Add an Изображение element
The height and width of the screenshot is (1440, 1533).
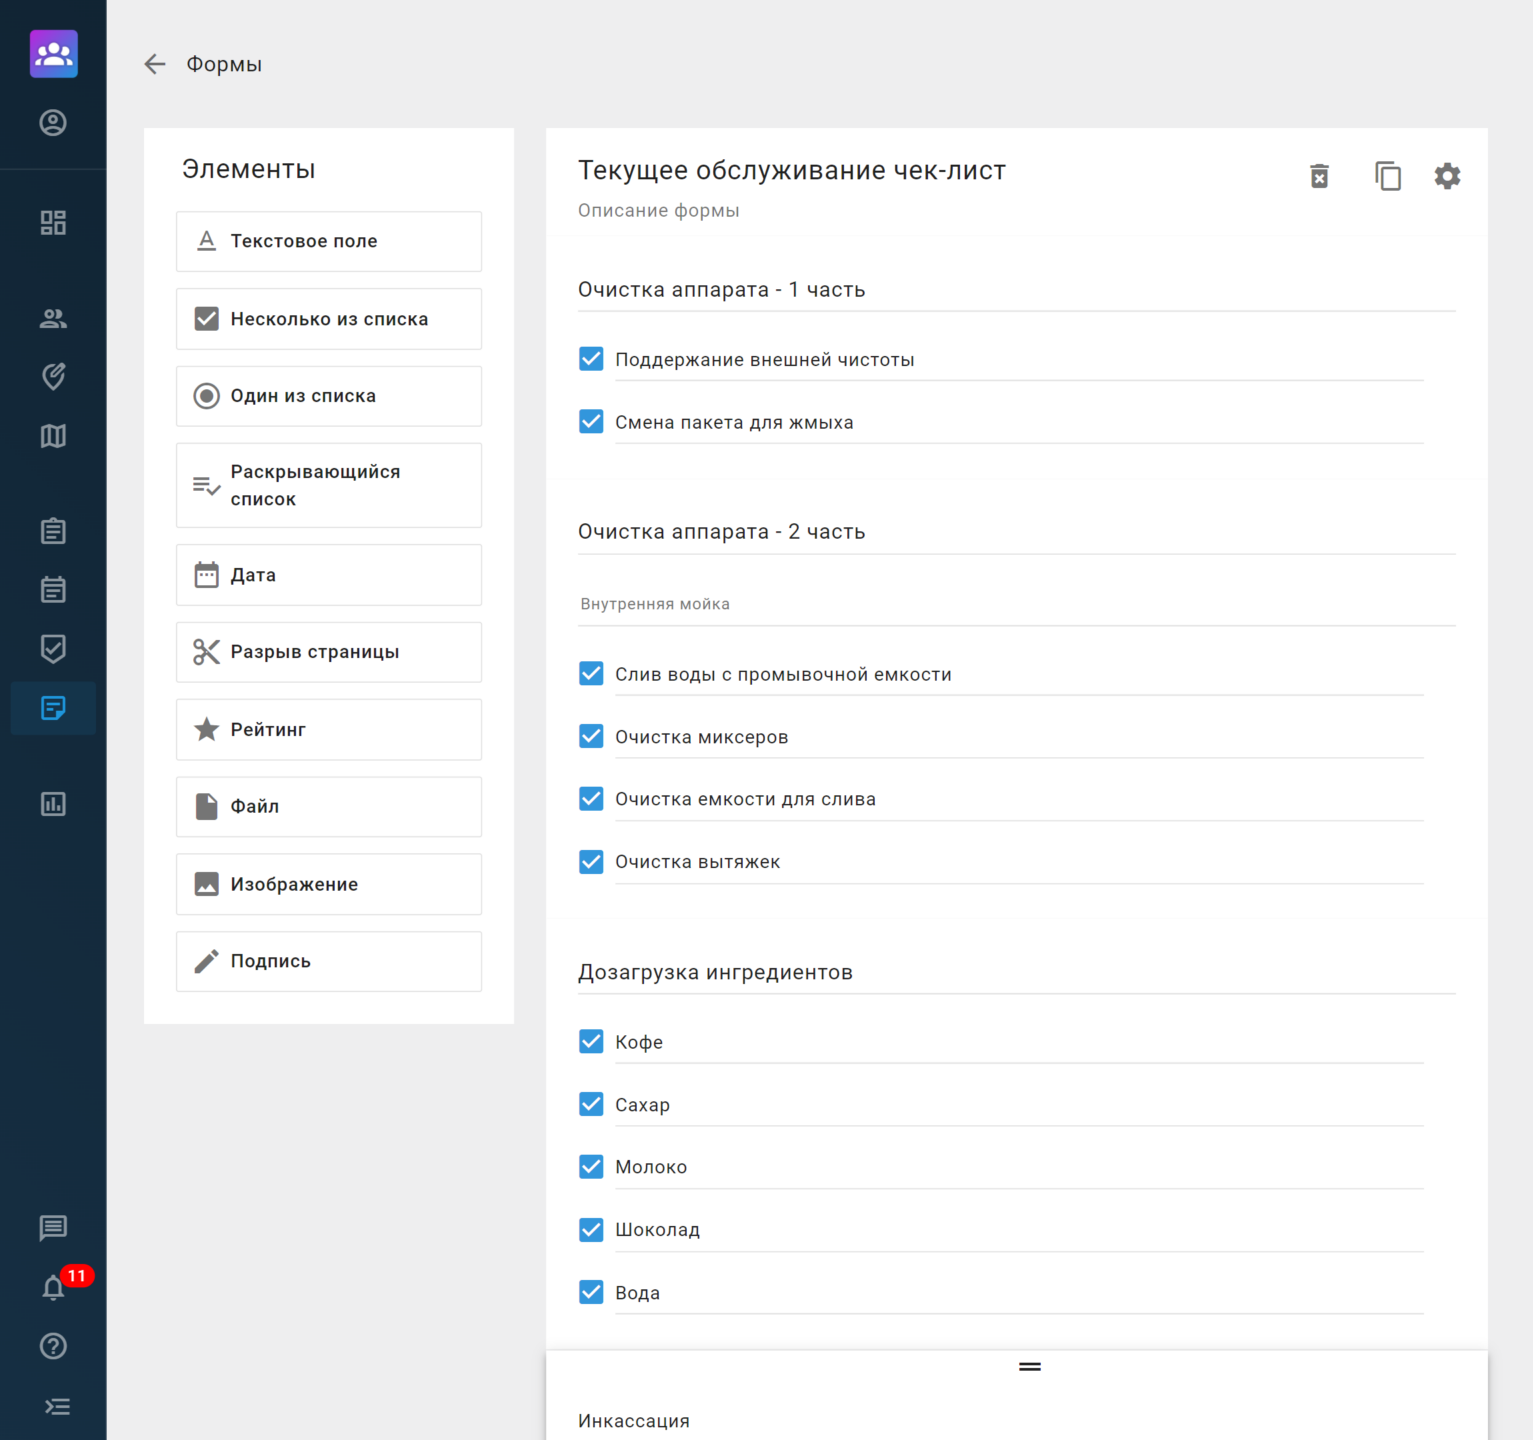coord(329,884)
